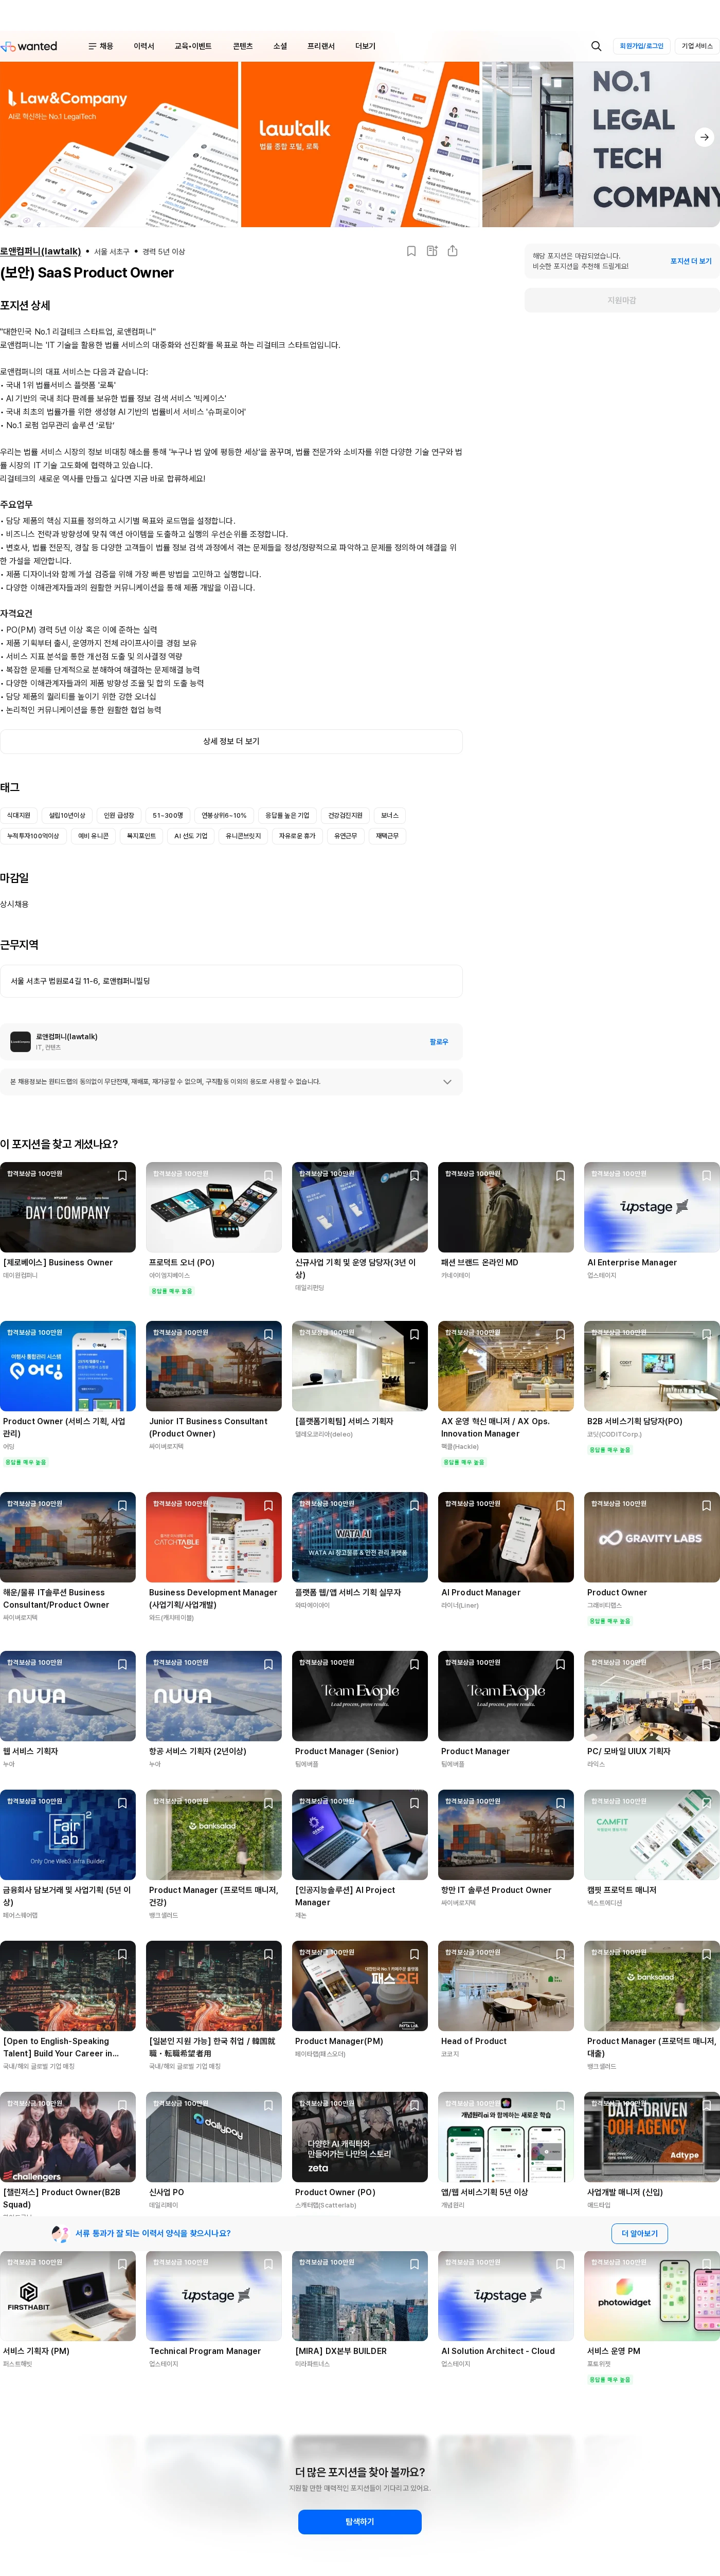Open 기업 서비스 button
720x2576 pixels.
697,46
